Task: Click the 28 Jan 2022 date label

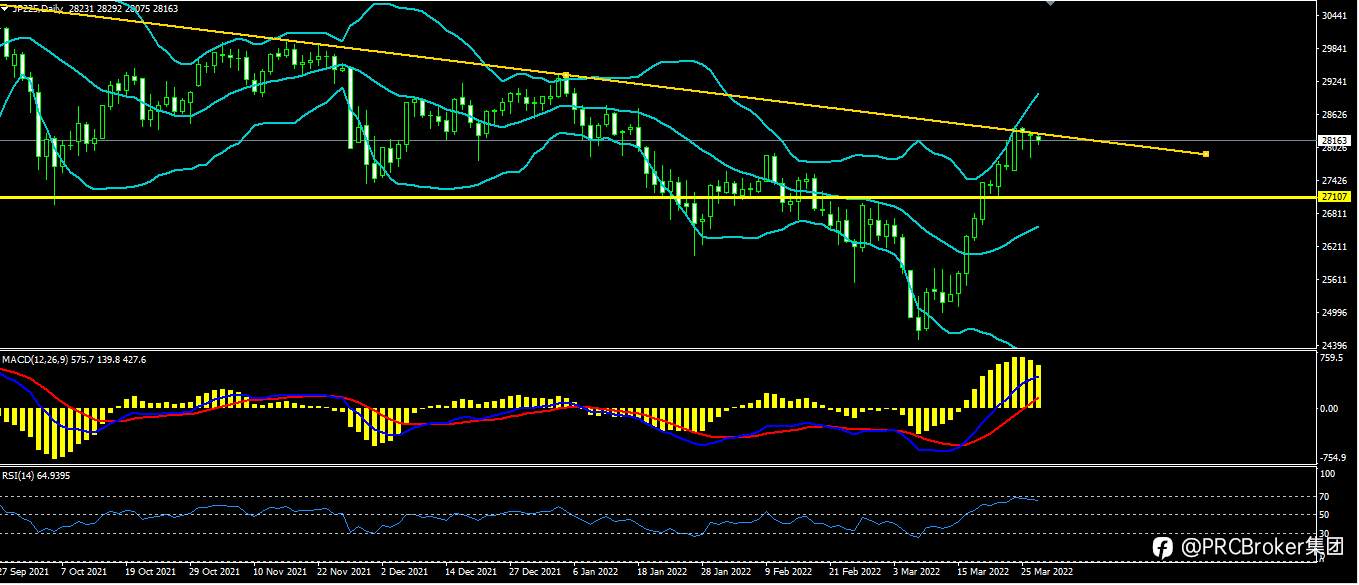Action: click(x=727, y=573)
